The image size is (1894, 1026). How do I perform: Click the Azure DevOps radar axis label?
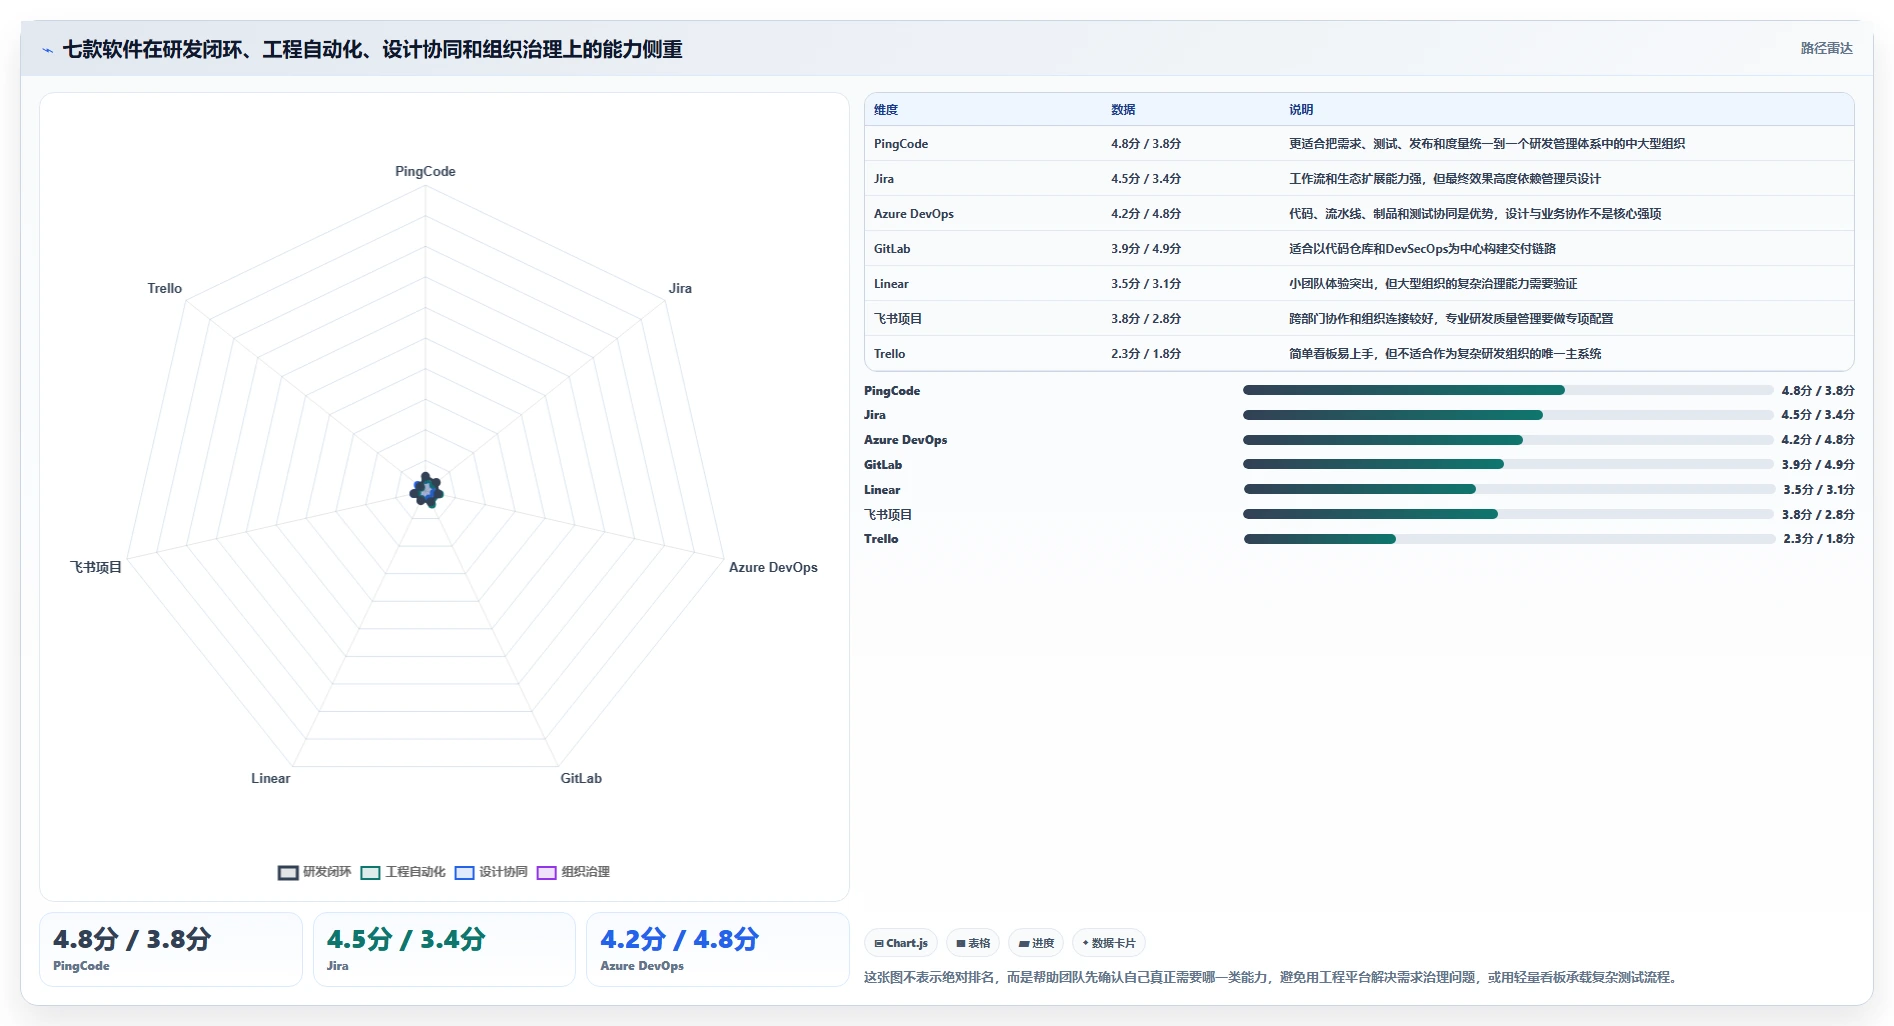point(773,567)
